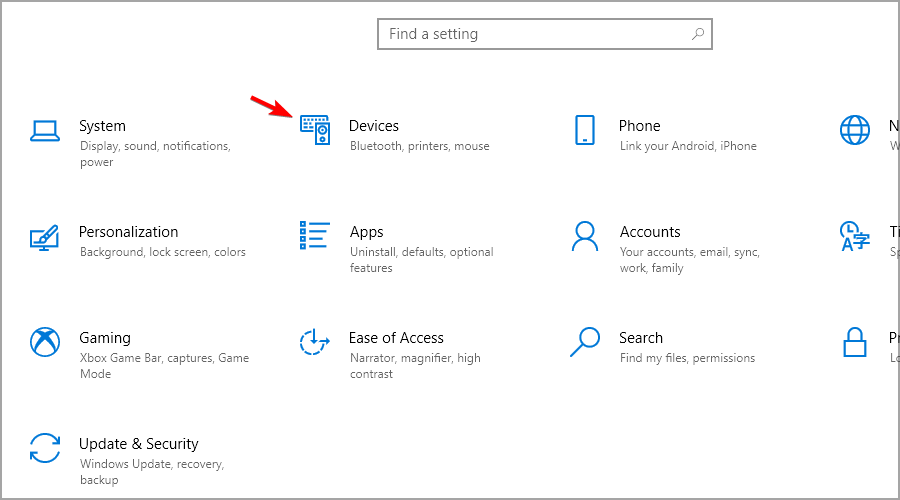Screen dimensions: 900x500
Task: Click the Devices keyboard and speaker icon
Action: (315, 130)
